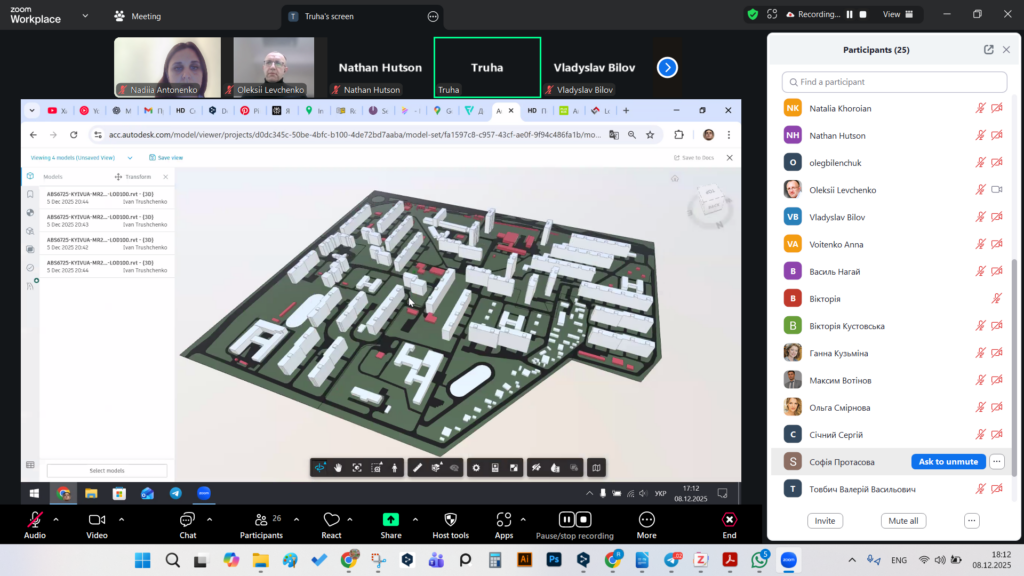Screen dimensions: 1024x576
Task: Unmute microphone with the Audio button
Action: 35,519
